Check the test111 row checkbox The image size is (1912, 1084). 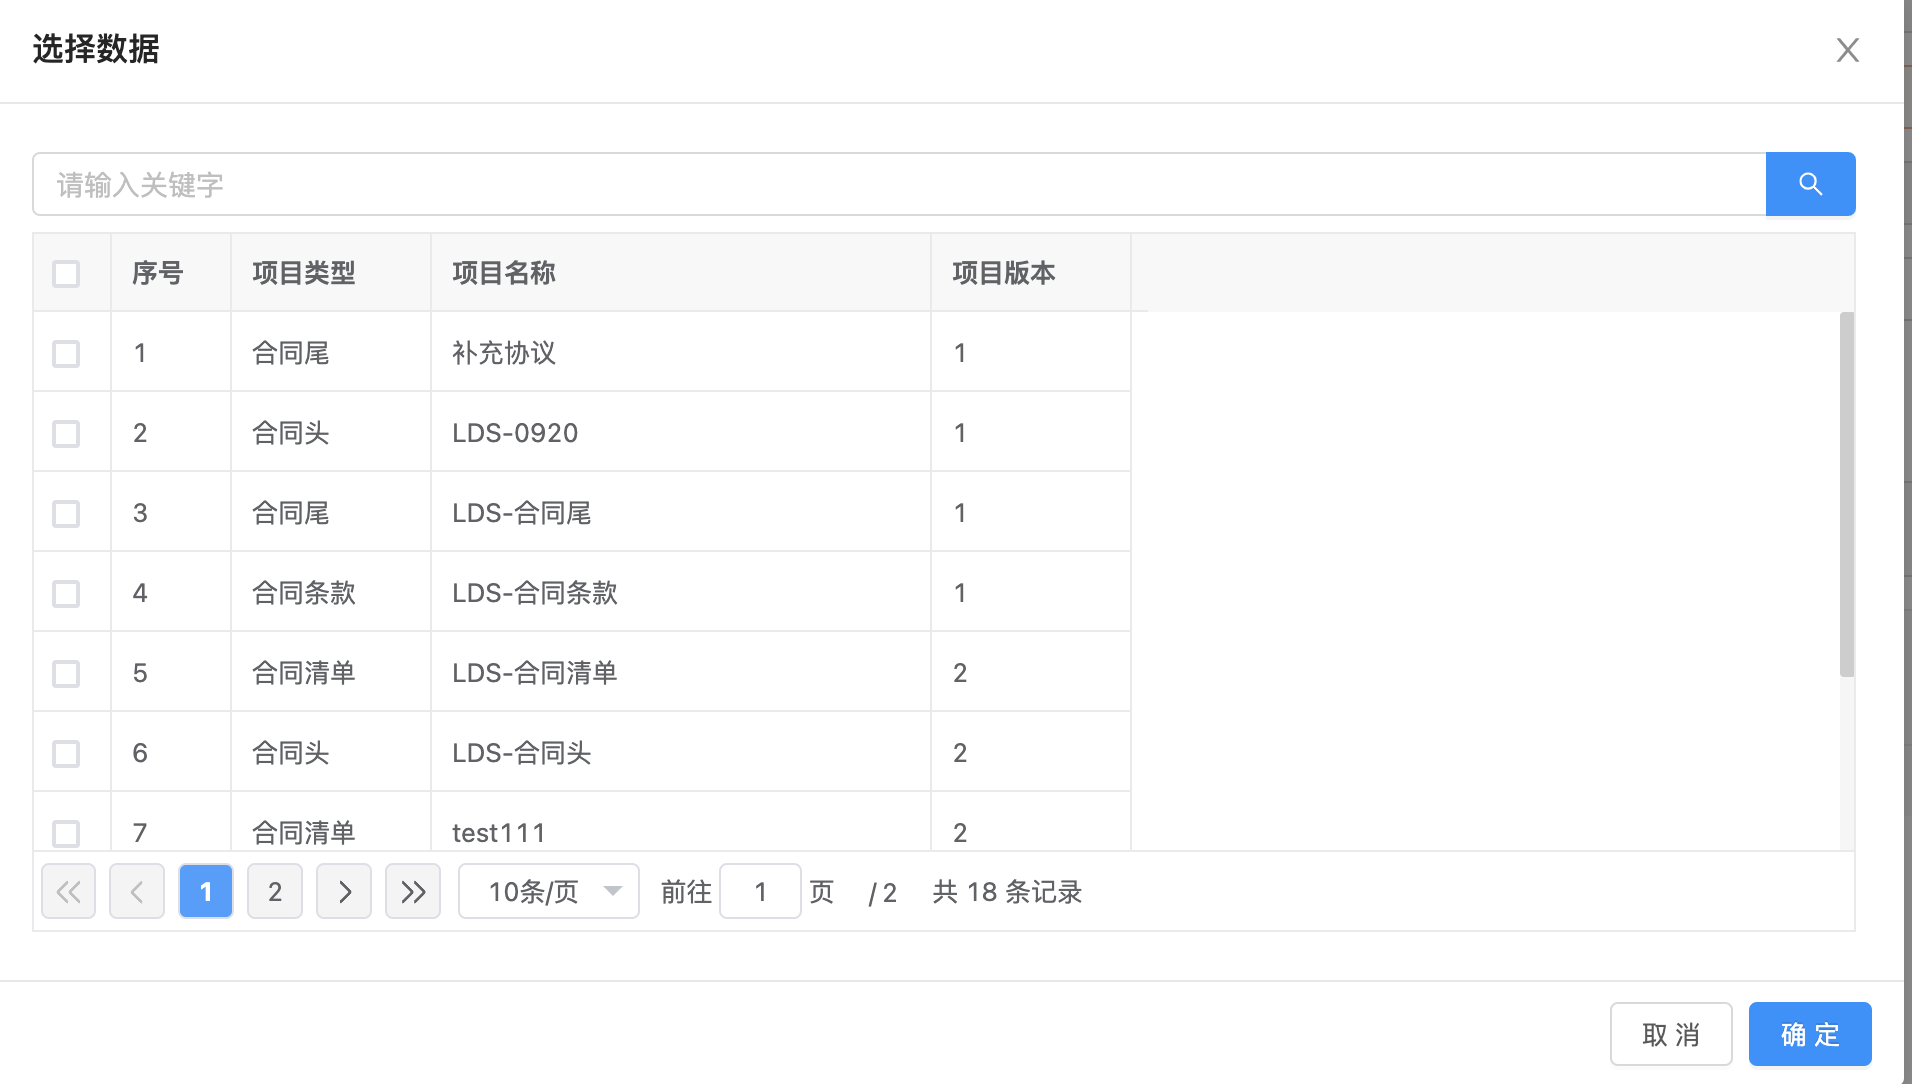click(x=66, y=832)
